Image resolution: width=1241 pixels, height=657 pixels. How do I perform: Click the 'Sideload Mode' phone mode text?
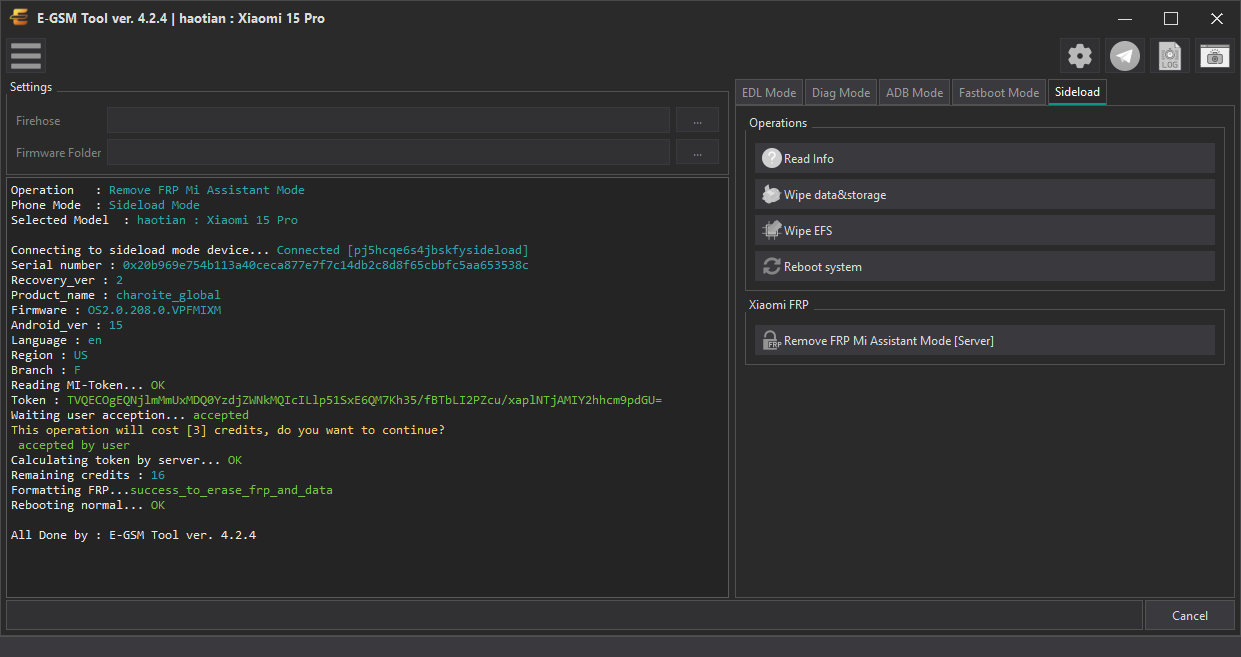point(154,205)
